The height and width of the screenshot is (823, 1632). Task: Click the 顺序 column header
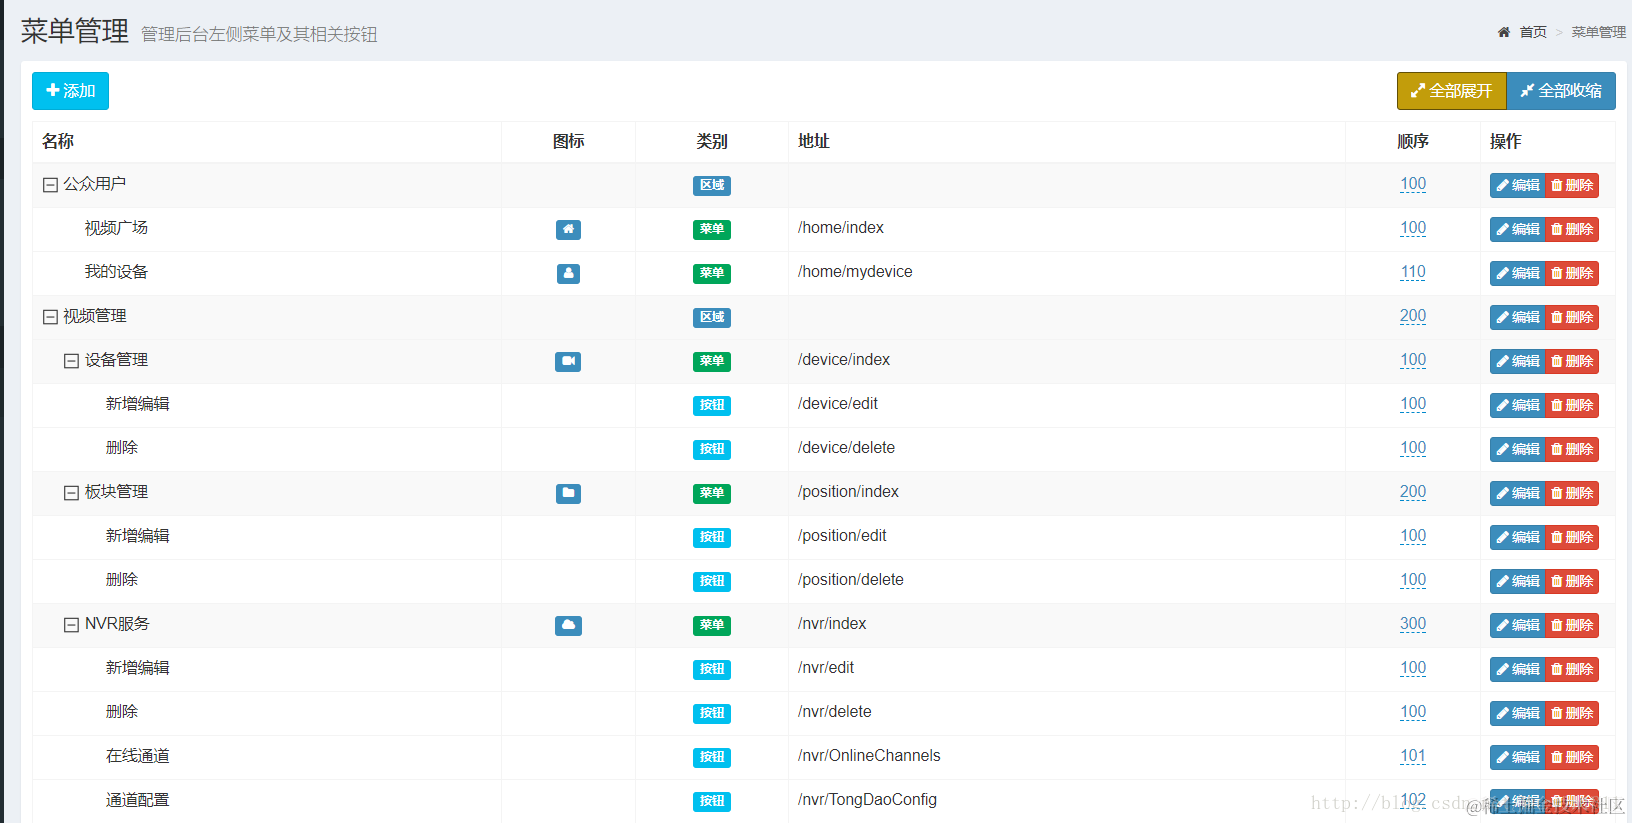pos(1413,142)
